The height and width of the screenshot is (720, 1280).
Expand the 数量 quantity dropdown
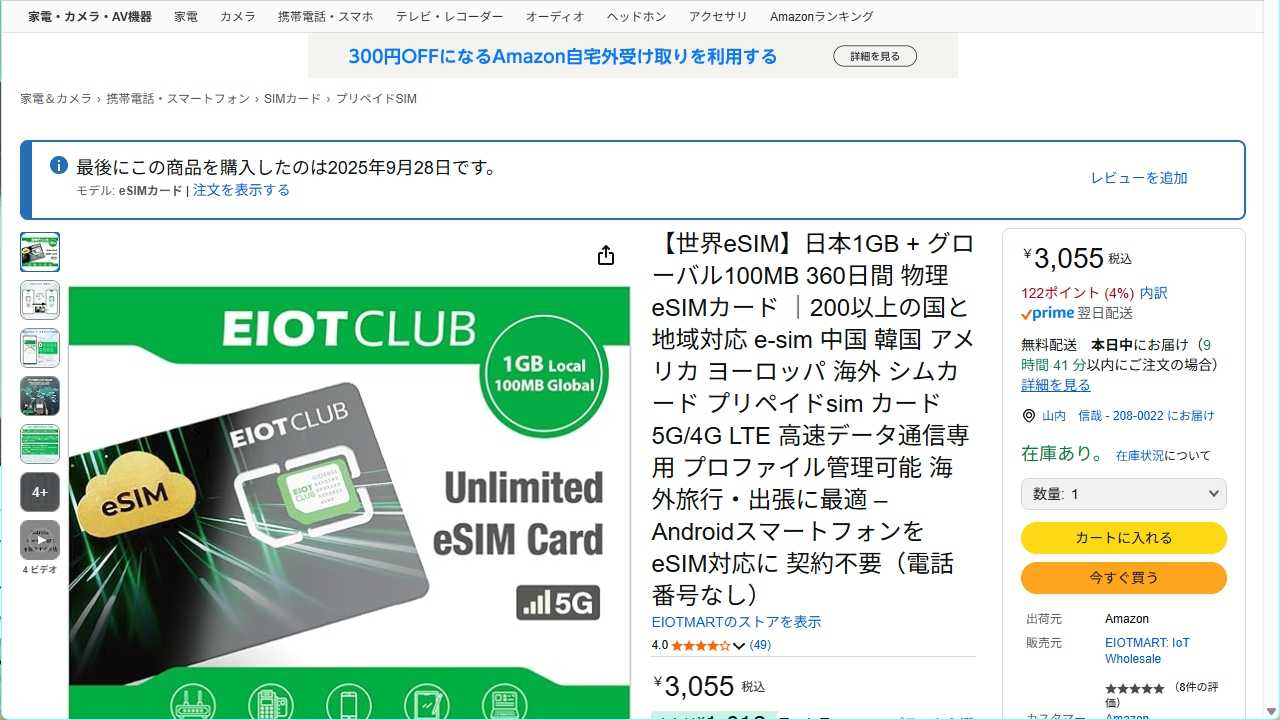coord(1123,494)
